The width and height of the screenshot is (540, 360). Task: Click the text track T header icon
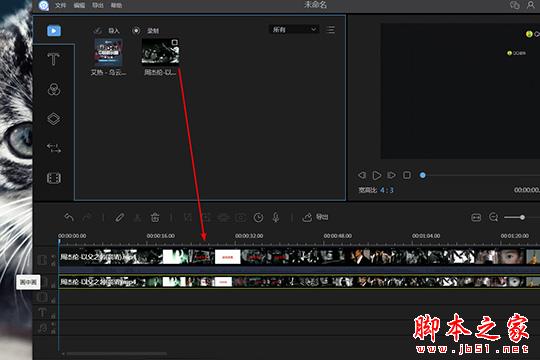pyautogui.click(x=42, y=313)
